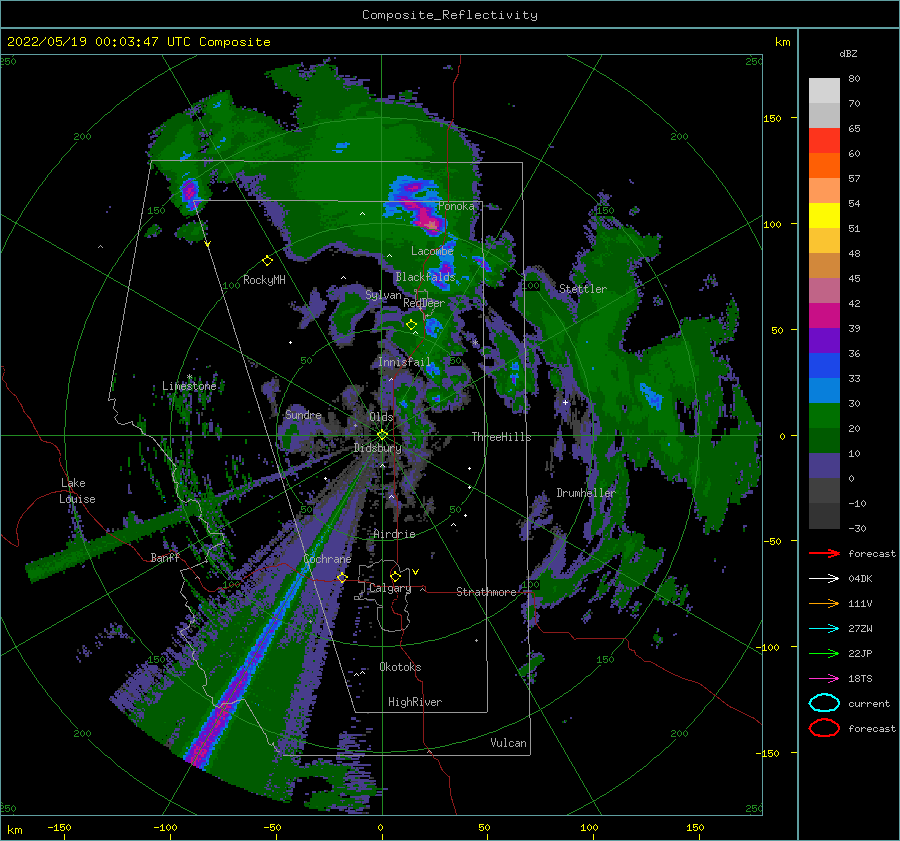Select the slate 0-10 dBZ color swatch
Viewport: 900px width, 841px height.
click(x=824, y=466)
